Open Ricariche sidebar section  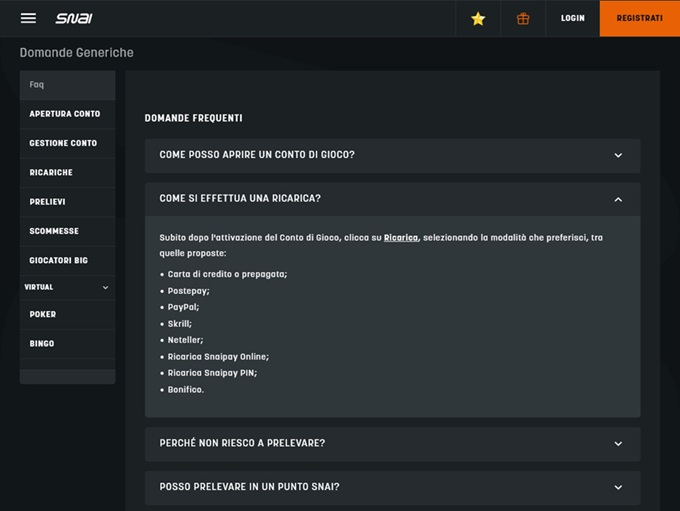52,172
